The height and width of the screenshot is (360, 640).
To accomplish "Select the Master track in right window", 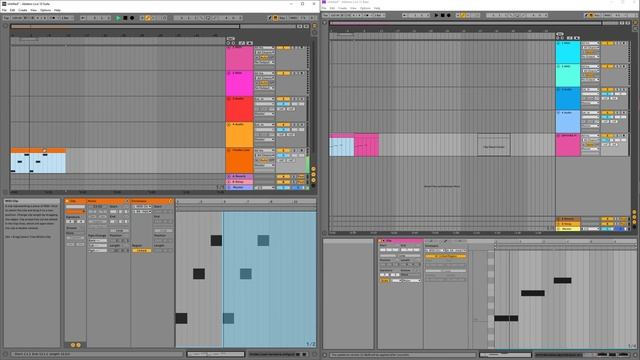I will (x=568, y=229).
